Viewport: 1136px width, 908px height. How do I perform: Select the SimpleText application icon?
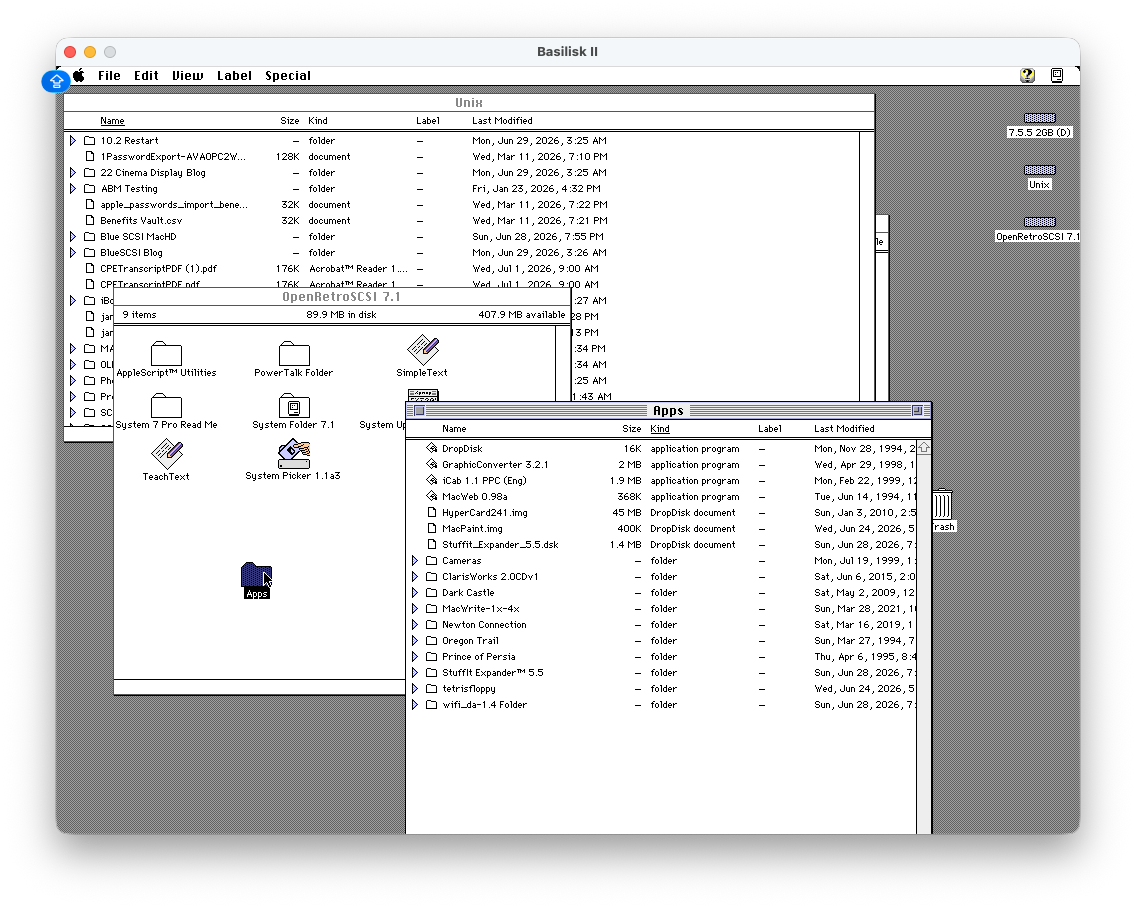423,350
